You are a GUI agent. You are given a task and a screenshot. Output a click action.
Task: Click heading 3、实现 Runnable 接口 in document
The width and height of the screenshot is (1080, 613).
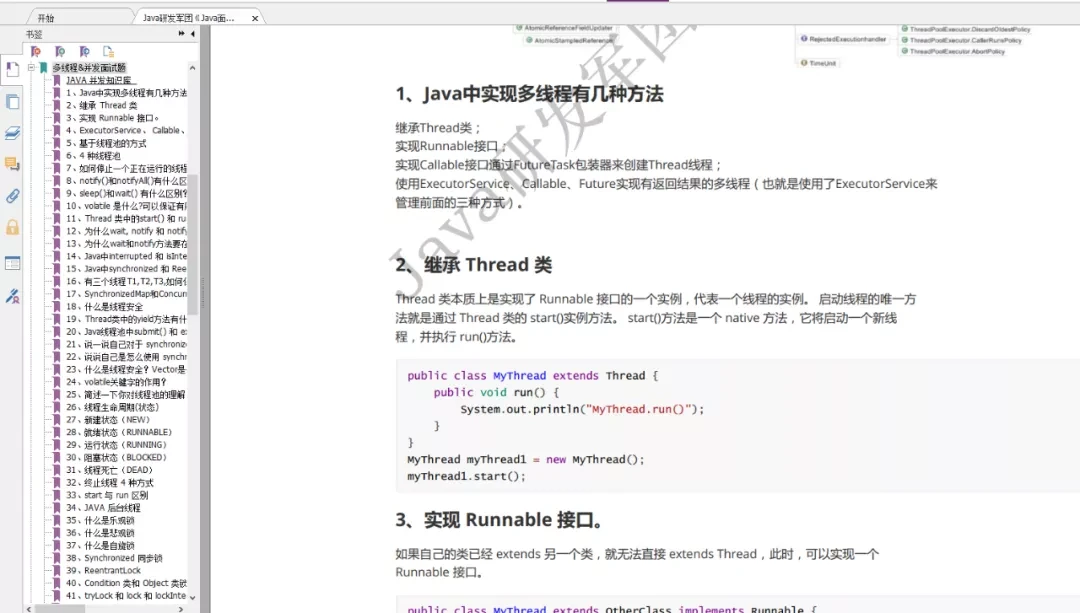(x=499, y=520)
